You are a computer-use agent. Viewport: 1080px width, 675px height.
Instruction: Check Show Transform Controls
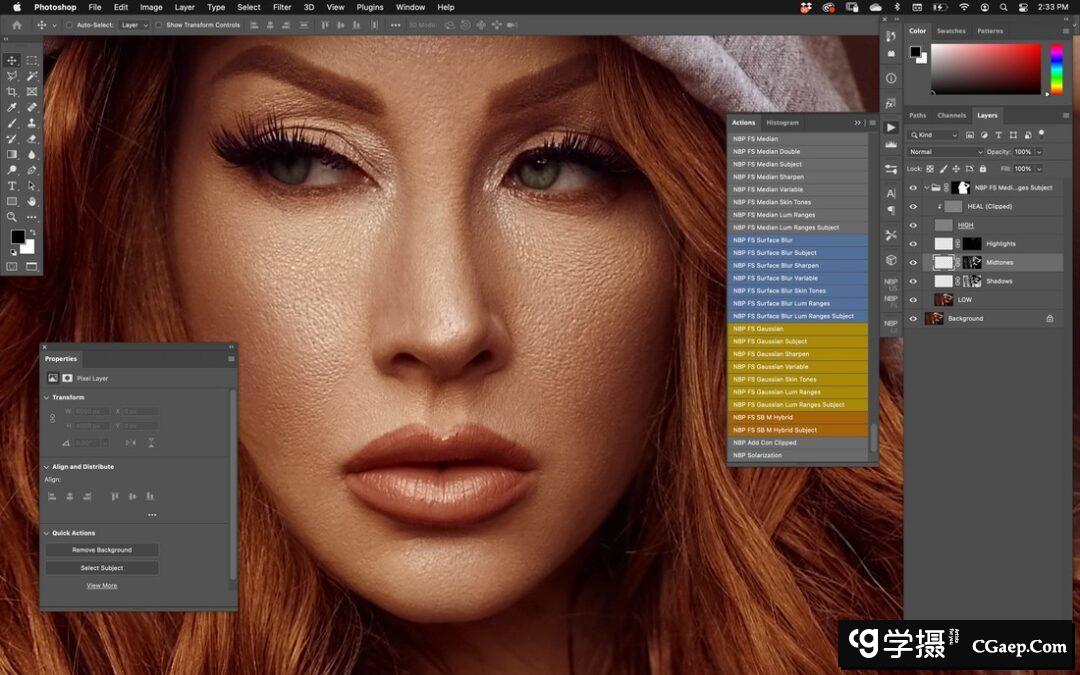click(x=160, y=25)
